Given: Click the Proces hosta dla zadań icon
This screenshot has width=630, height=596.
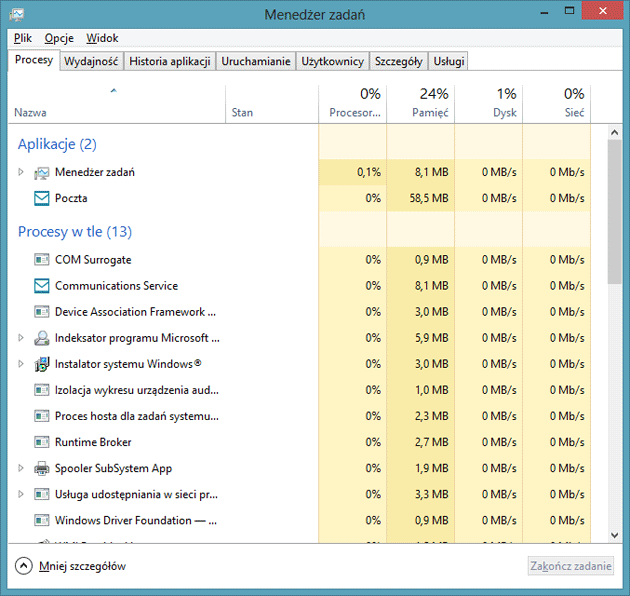Looking at the screenshot, I should click(41, 416).
